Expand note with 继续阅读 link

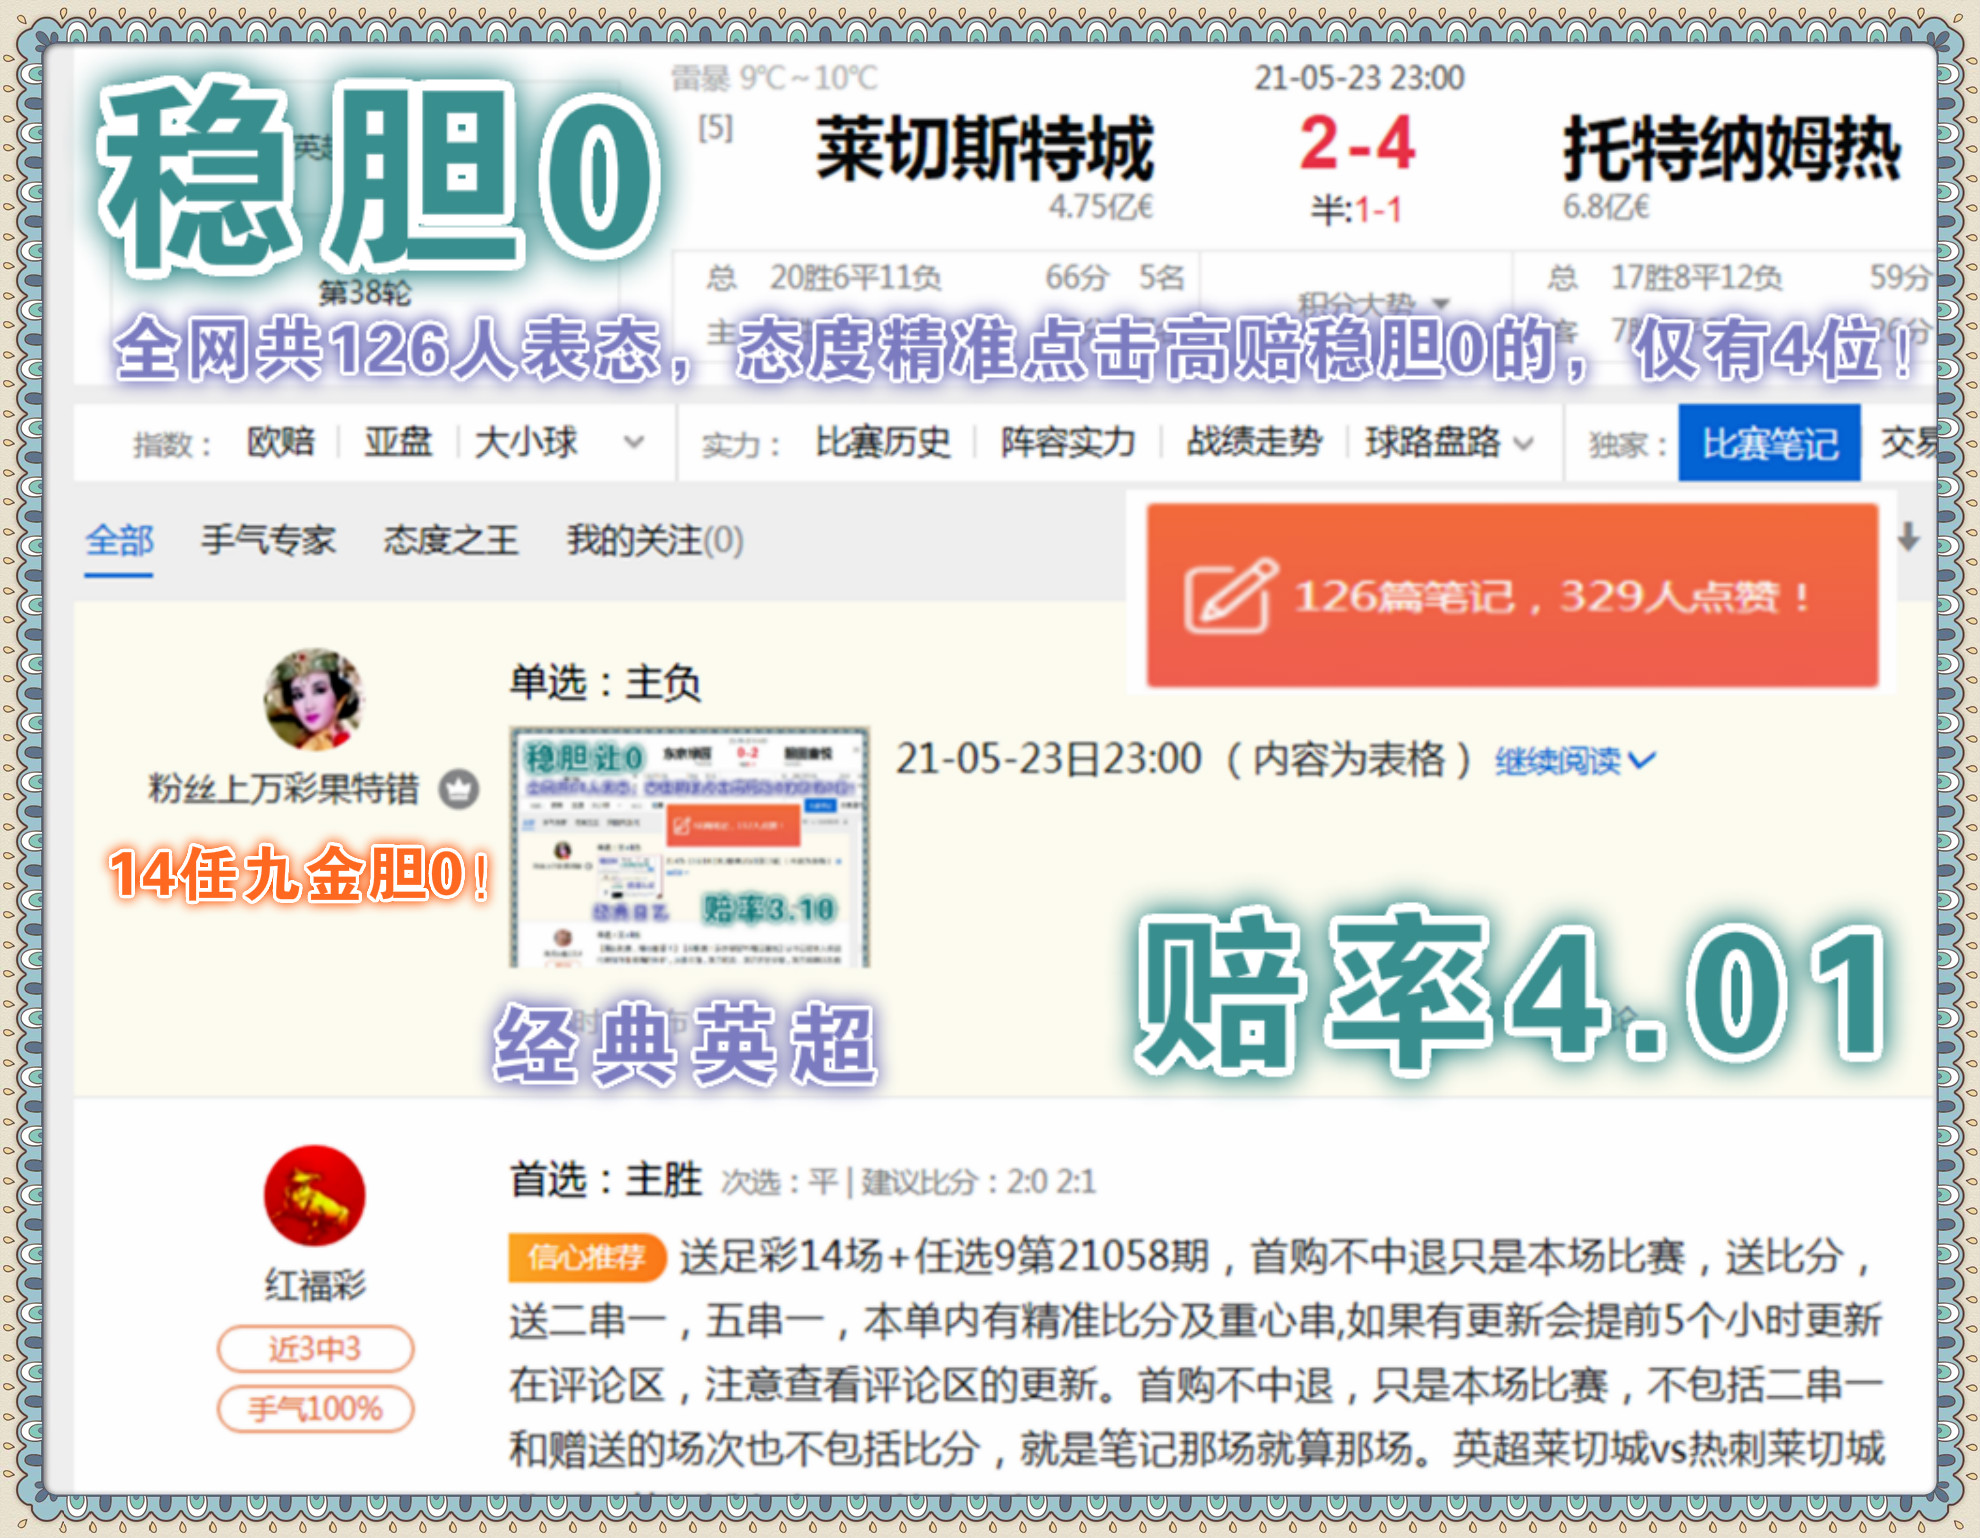coord(1575,762)
